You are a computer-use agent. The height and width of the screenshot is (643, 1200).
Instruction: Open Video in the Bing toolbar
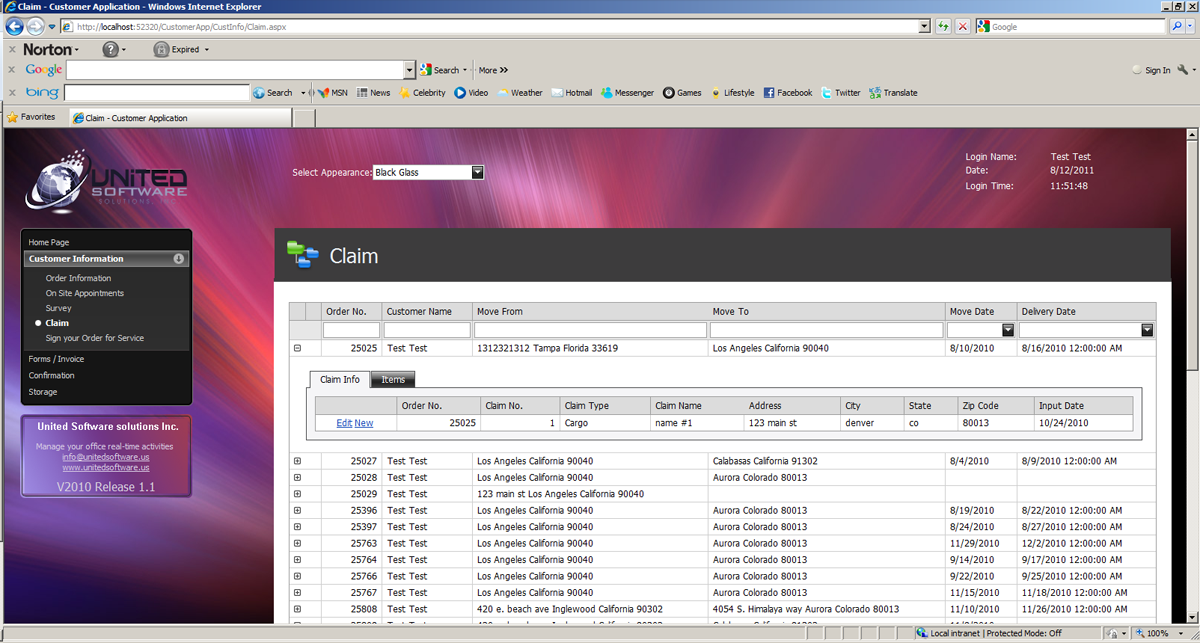point(471,93)
